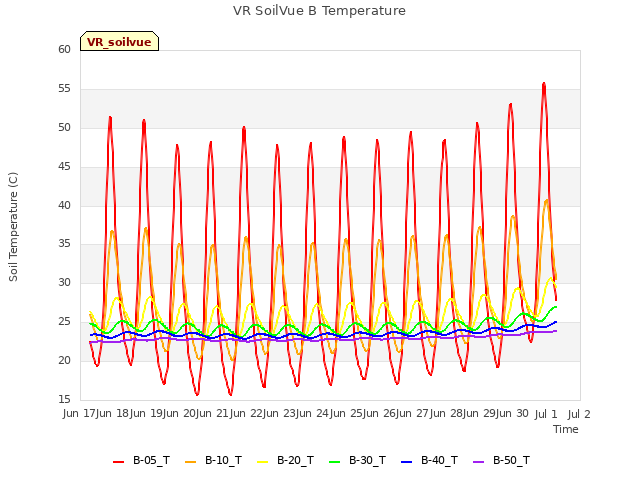Click the 25 y-axis tick label
The width and height of the screenshot is (640, 480).
[x=64, y=322]
